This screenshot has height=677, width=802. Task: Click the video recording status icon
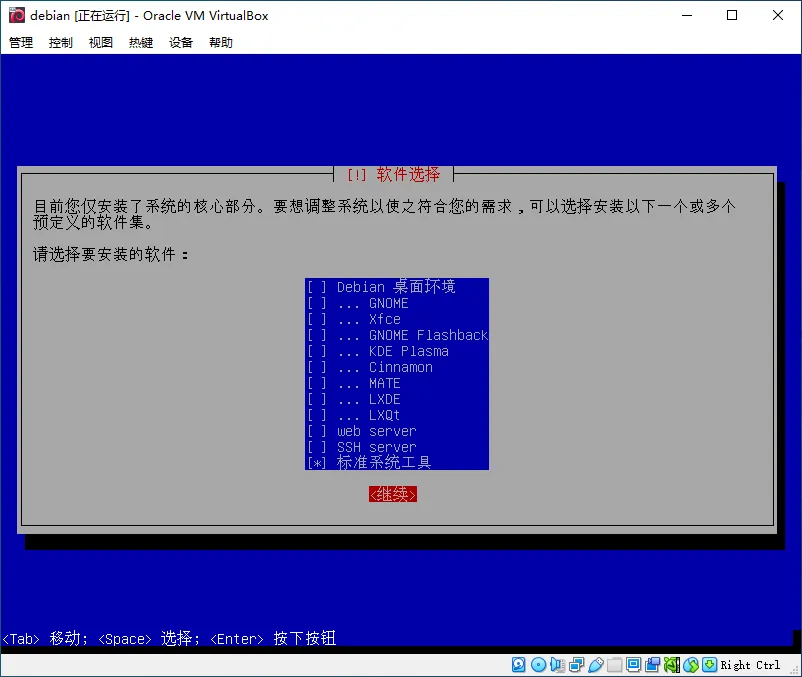tap(653, 665)
